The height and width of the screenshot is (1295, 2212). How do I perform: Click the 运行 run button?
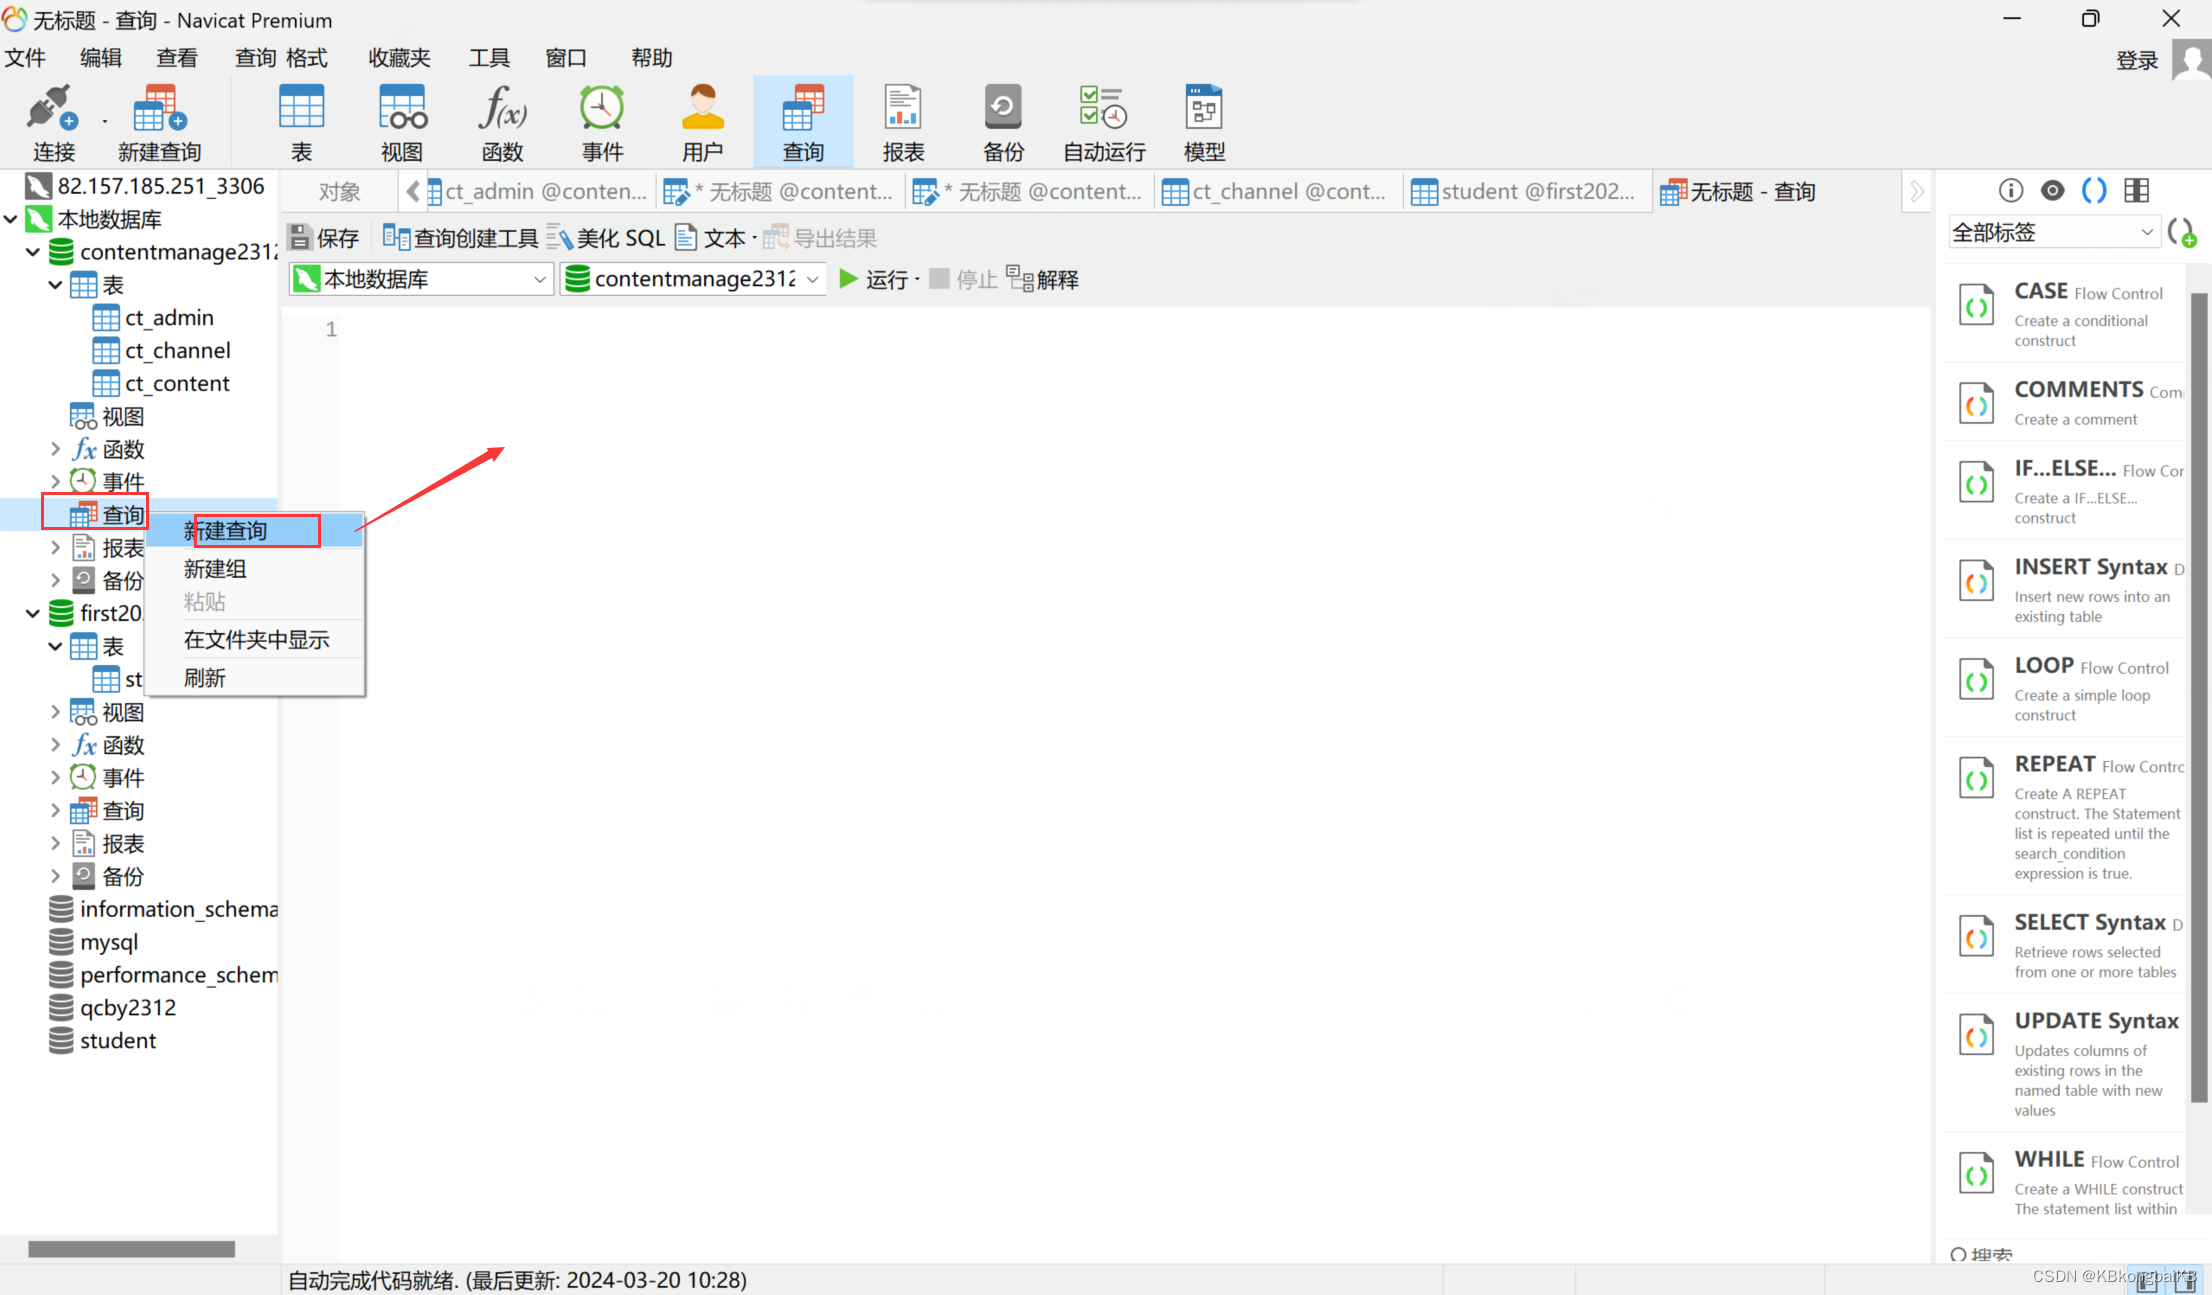click(874, 279)
